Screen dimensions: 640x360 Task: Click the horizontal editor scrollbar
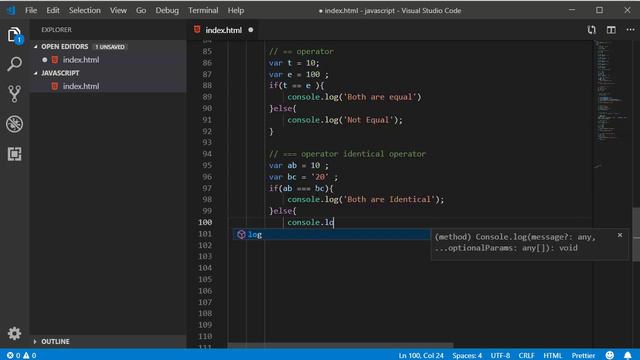click(x=340, y=345)
